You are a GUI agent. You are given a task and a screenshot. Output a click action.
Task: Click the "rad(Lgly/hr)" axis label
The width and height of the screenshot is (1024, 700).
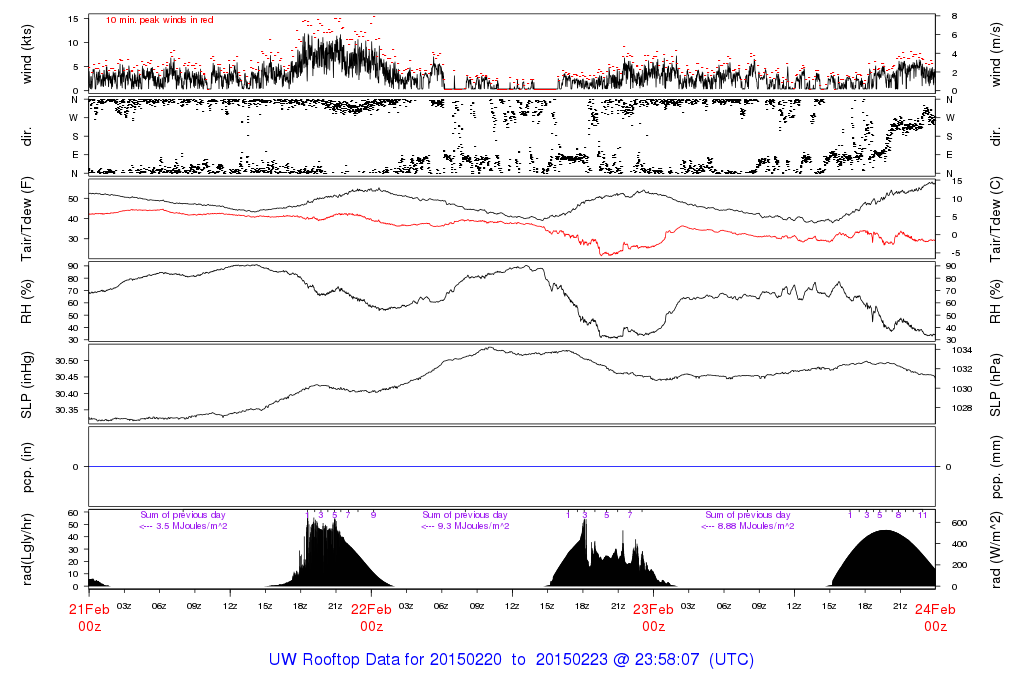[28, 548]
